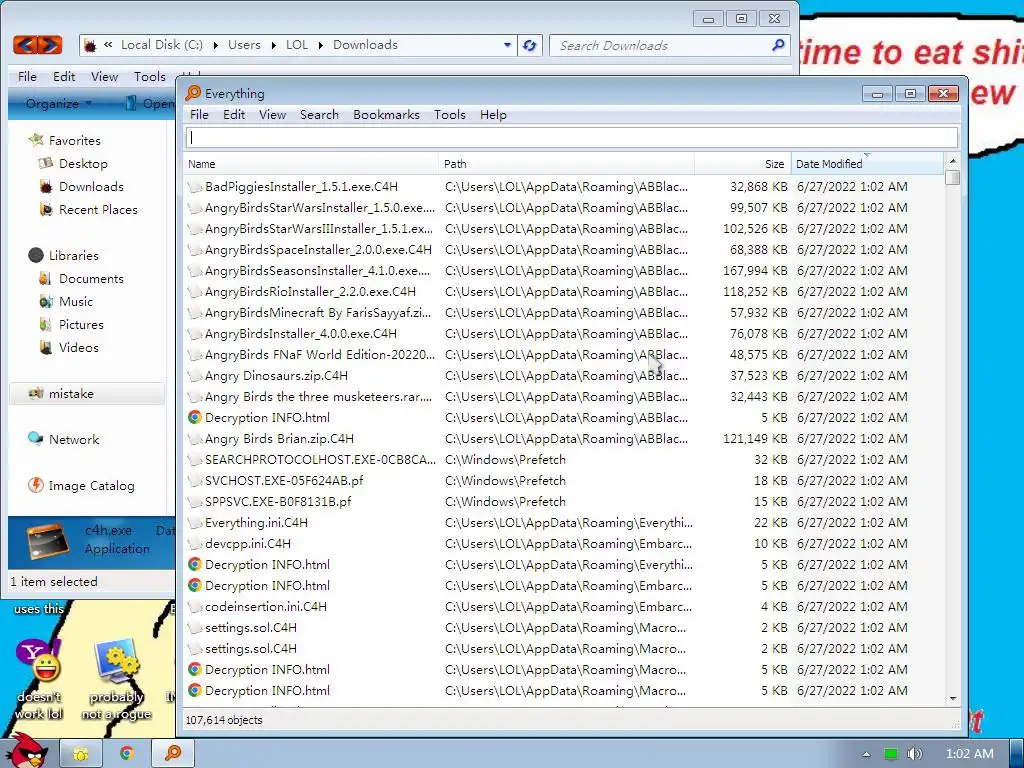Click the Libraries icon in sidebar

tap(36, 255)
